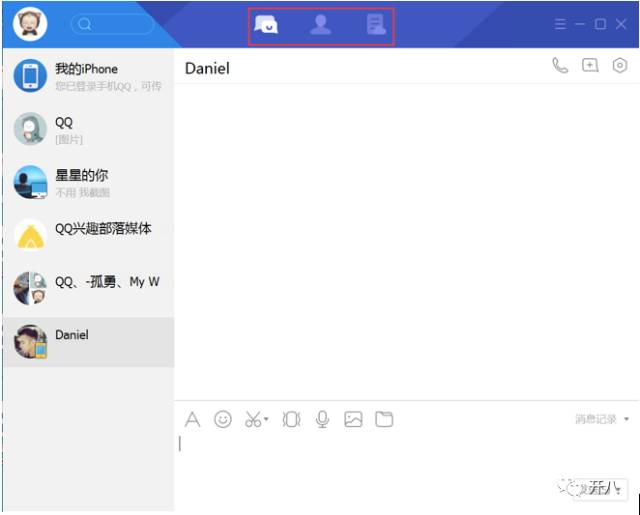
Task: Select the 星星的你 chat
Action: [88, 183]
